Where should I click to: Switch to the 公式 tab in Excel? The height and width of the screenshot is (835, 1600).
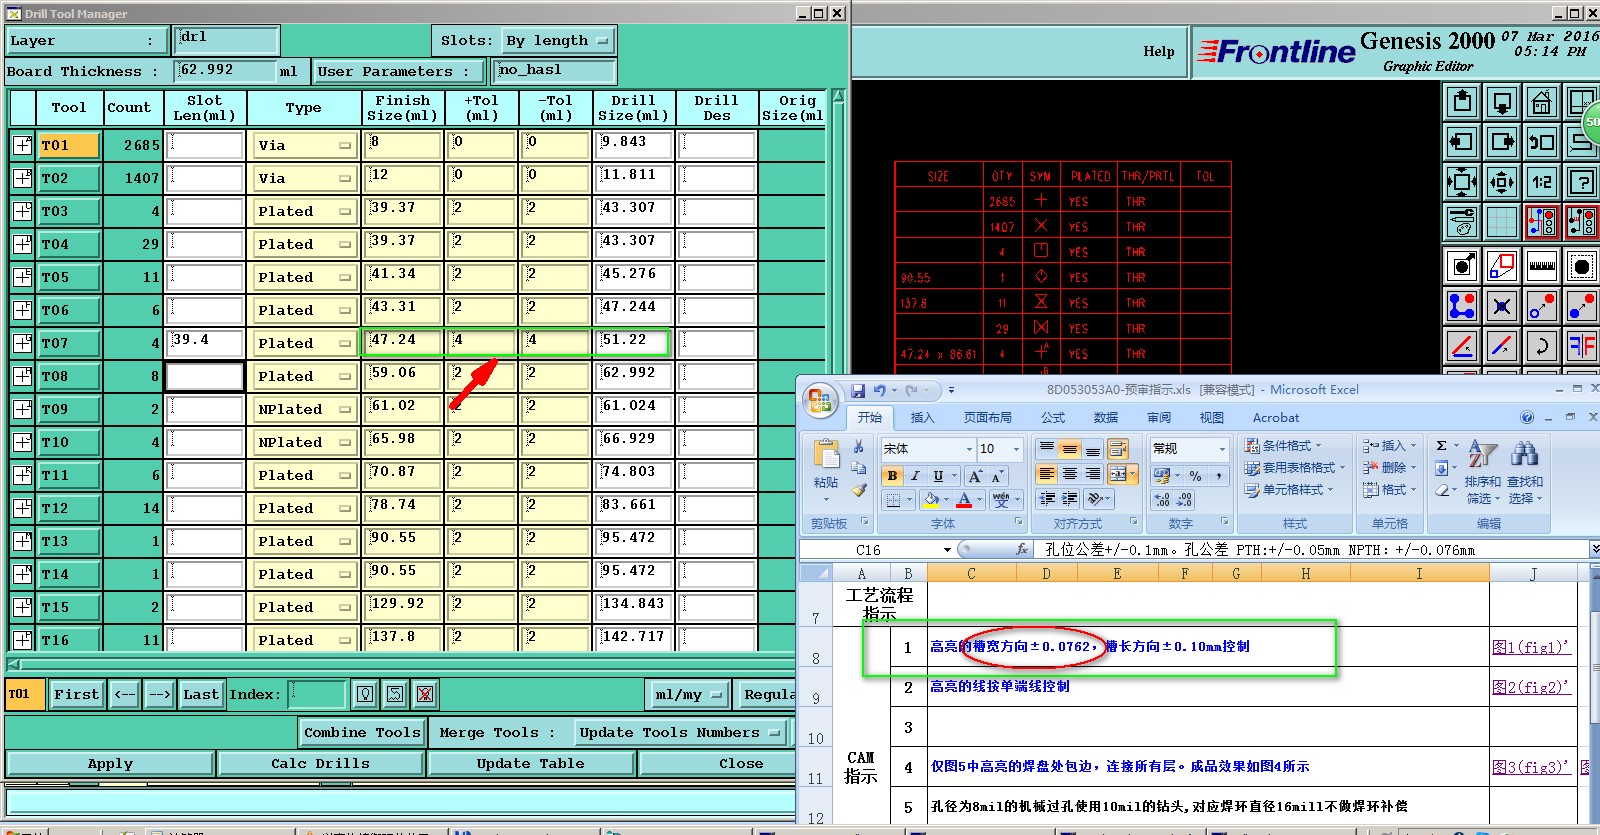[x=1053, y=418]
